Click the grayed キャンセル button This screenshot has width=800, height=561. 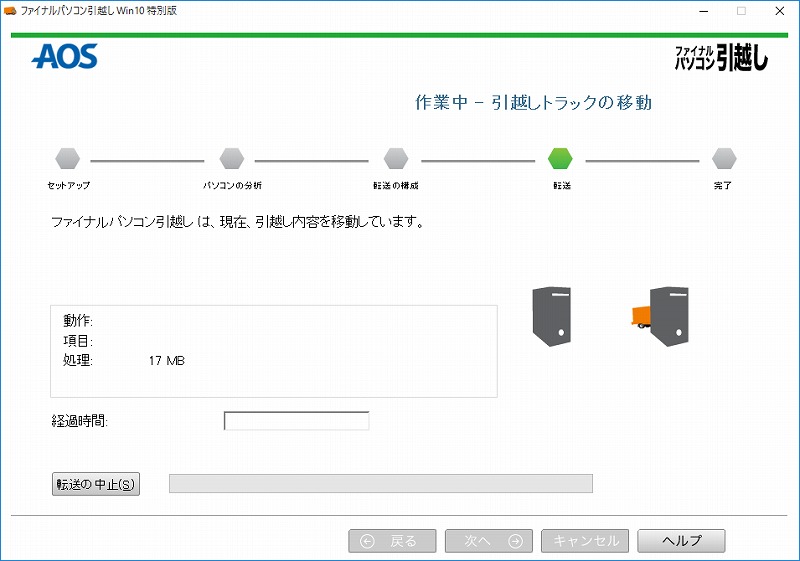pyautogui.click(x=585, y=541)
